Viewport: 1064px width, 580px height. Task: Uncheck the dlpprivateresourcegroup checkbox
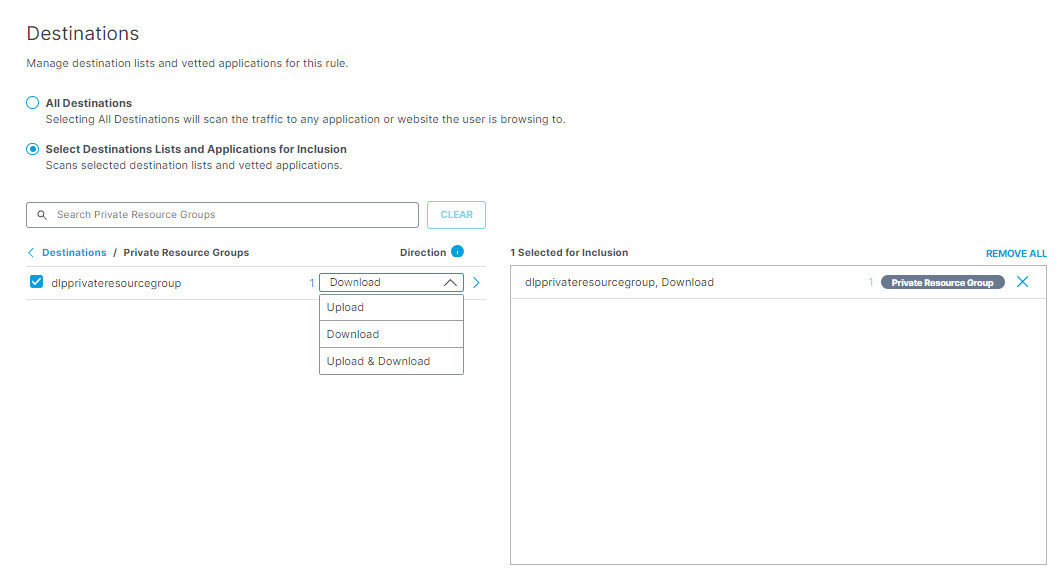pos(37,282)
